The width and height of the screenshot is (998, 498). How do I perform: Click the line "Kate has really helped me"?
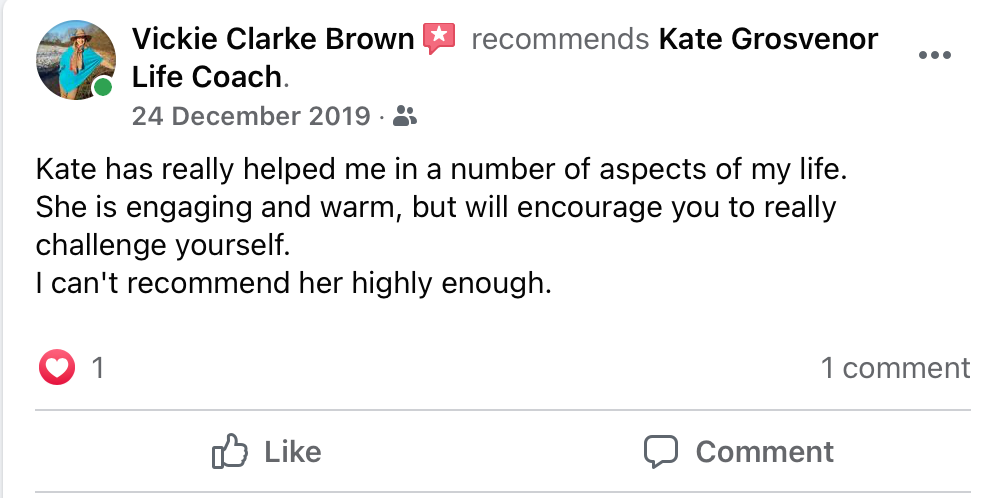(x=441, y=168)
